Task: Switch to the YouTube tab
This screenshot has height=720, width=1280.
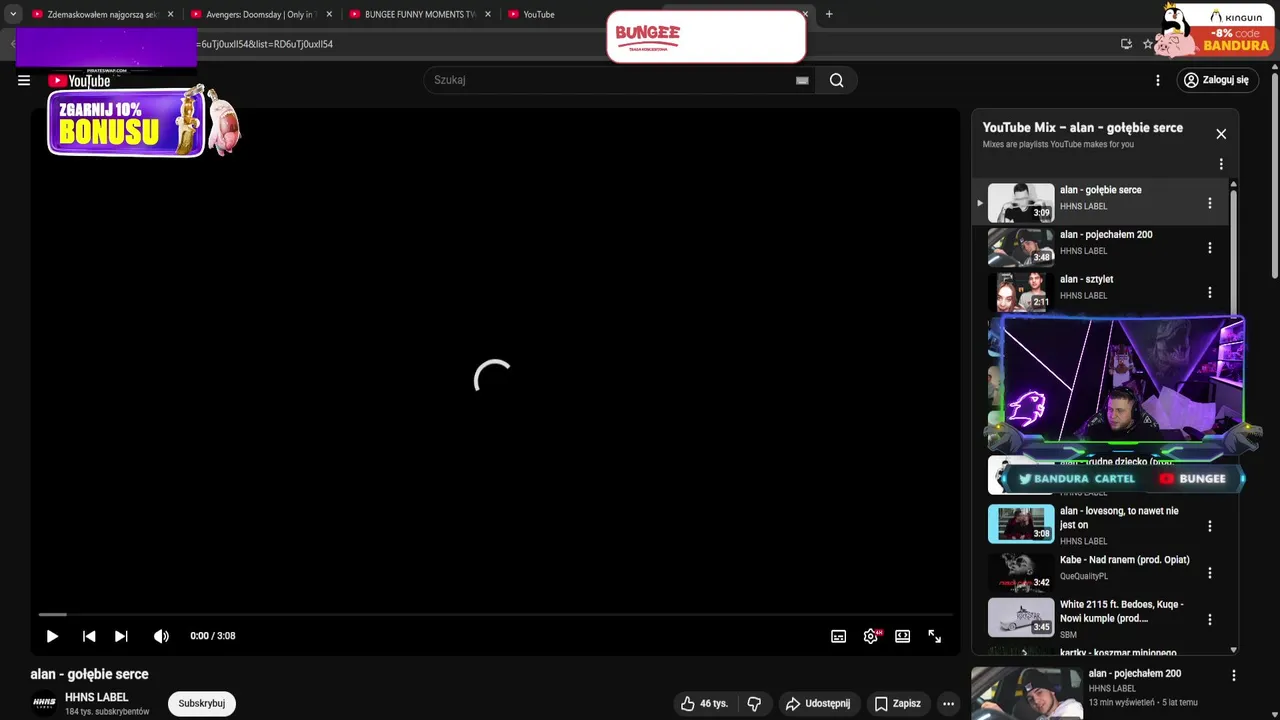Action: 540,14
